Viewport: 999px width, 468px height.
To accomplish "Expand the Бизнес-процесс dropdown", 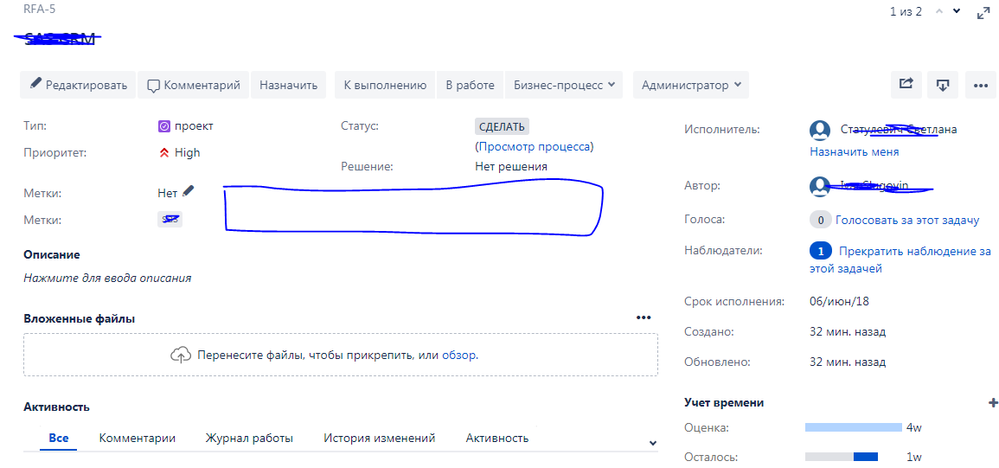I will (566, 85).
